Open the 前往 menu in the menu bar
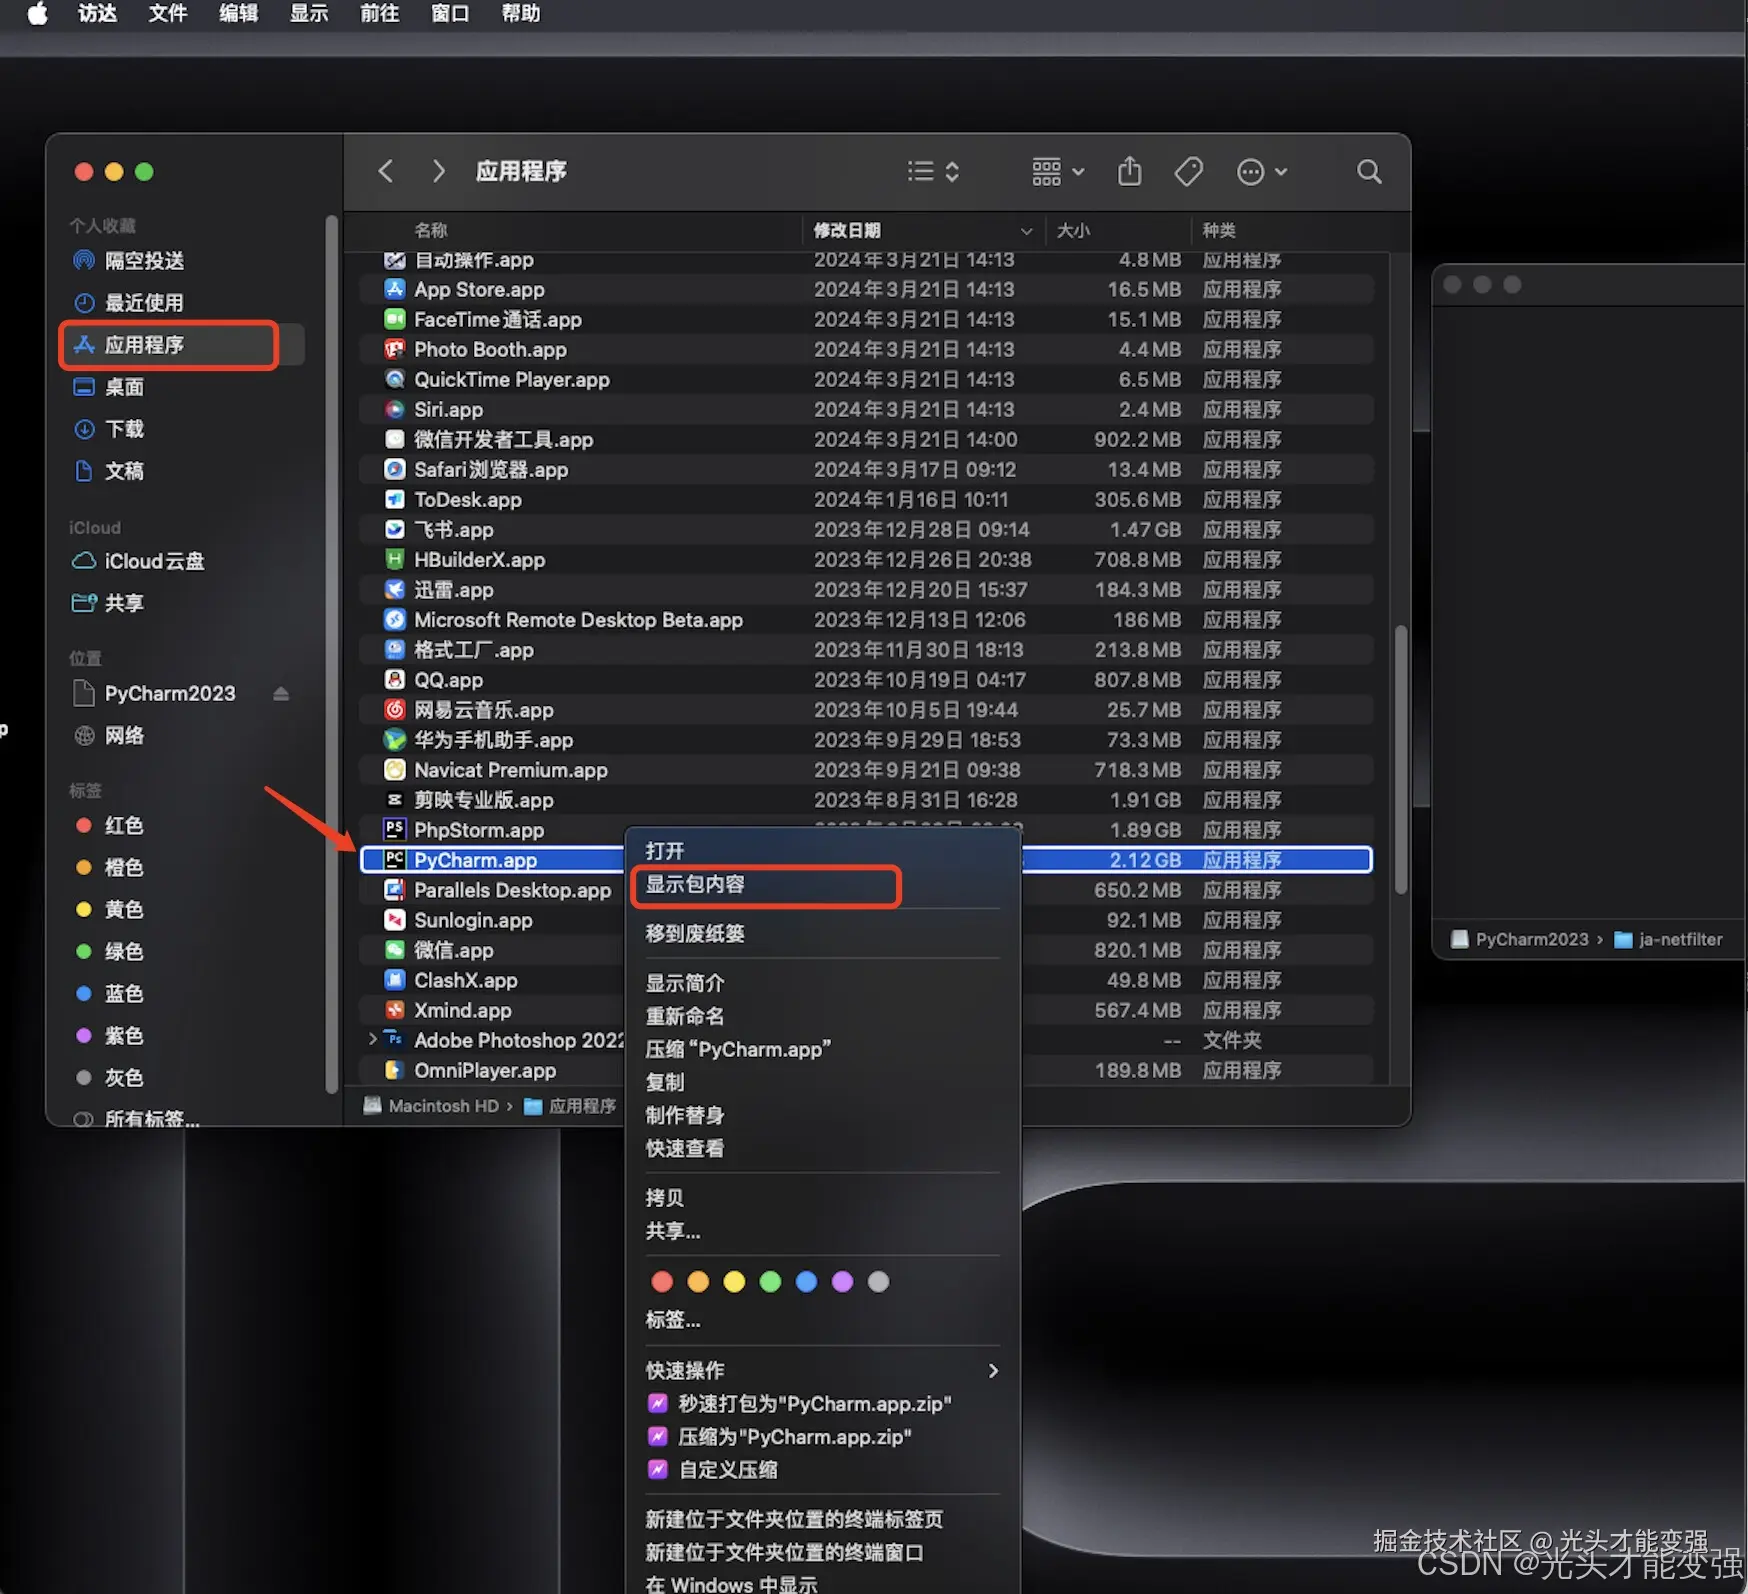Screen dimensions: 1748x1594 [379, 13]
